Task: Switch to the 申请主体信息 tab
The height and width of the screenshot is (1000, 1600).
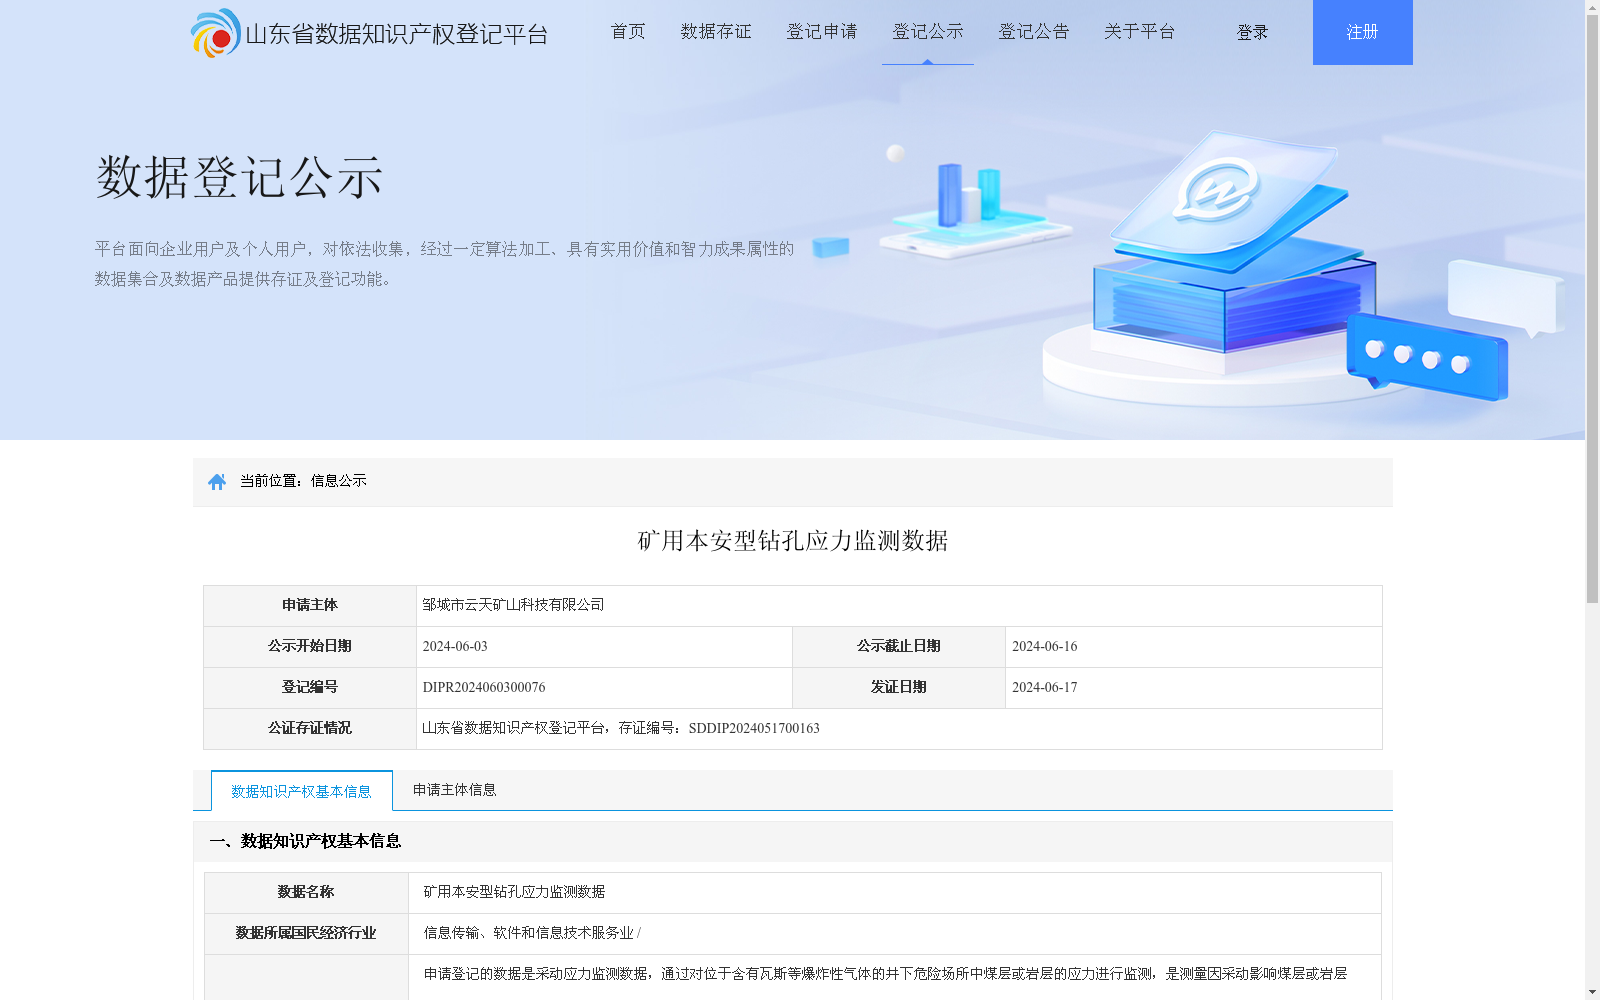Action: point(453,790)
